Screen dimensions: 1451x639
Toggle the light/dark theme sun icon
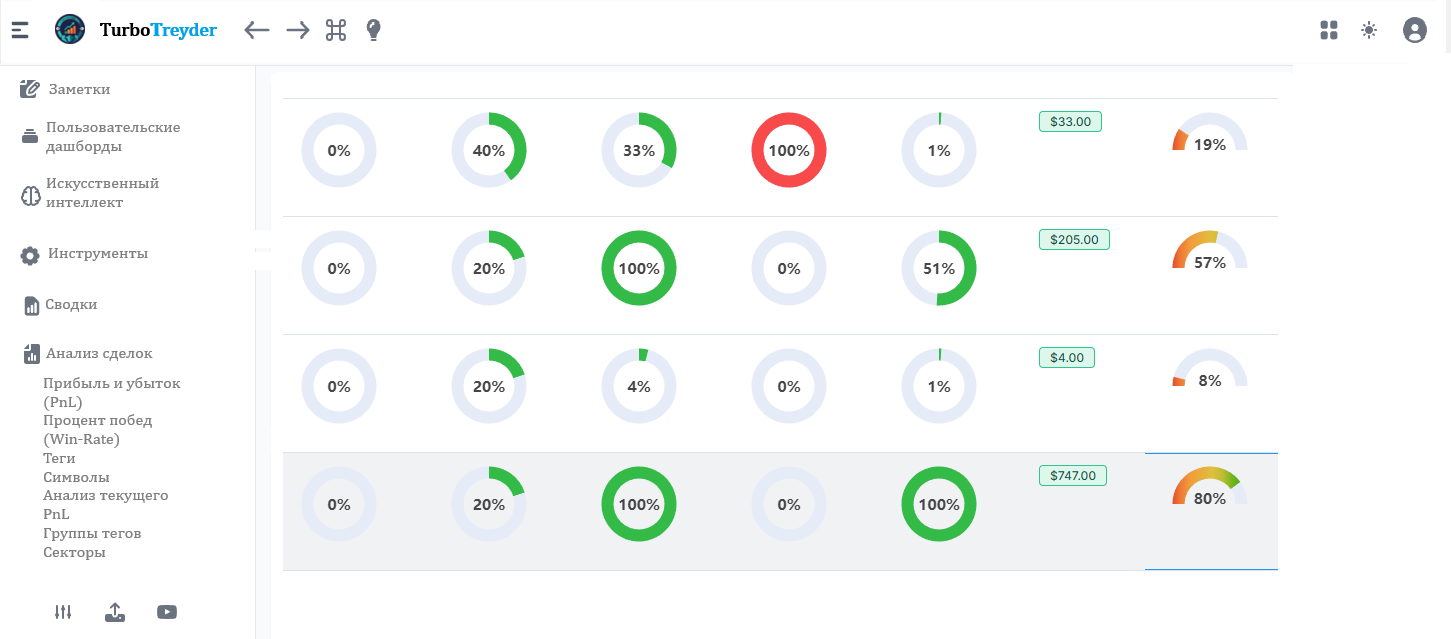1369,30
